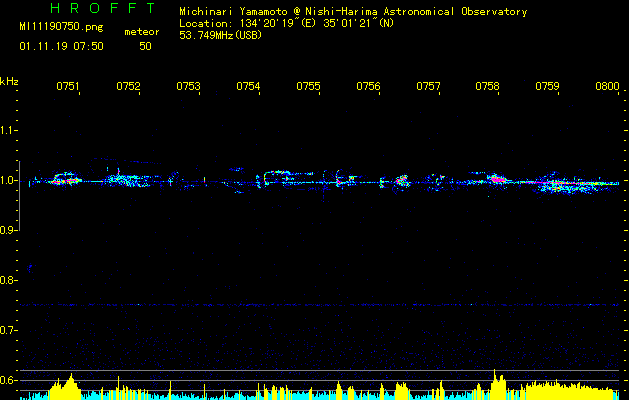This screenshot has height=400, width=629.
Task: Click the meteor count value 50
Action: (x=145, y=47)
